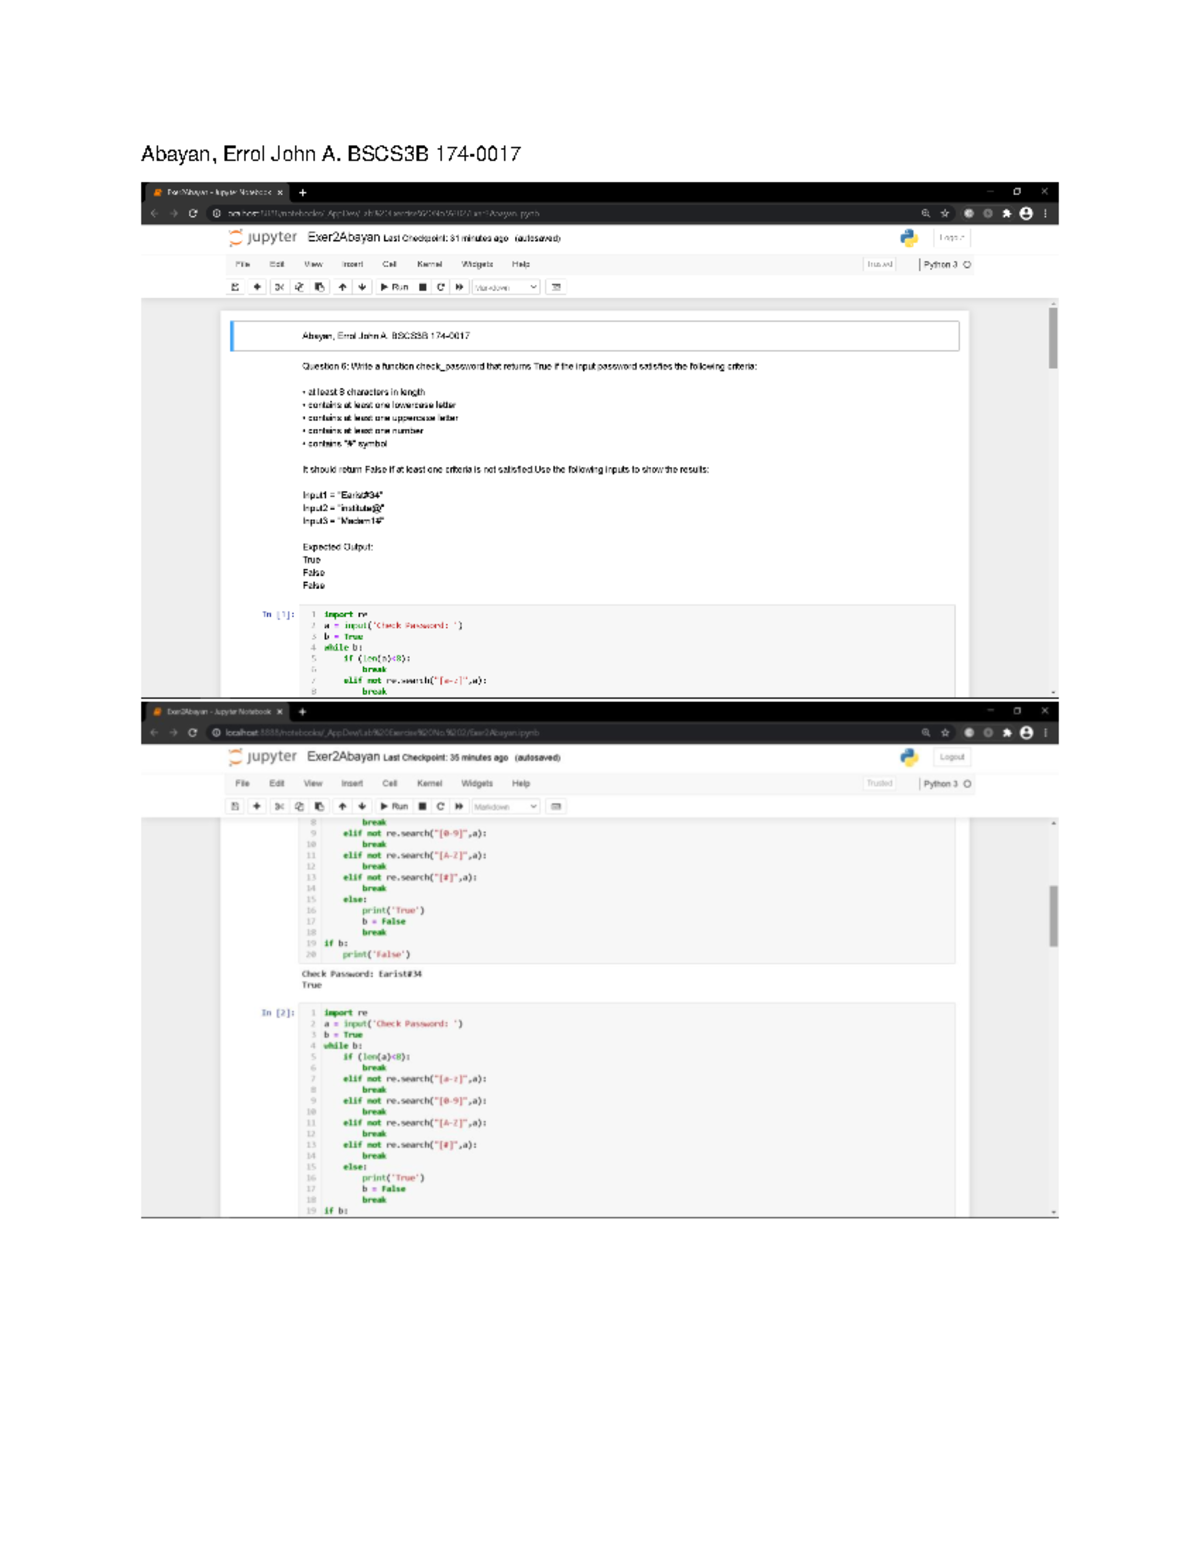Open the Cell menu in upper notebook
The height and width of the screenshot is (1553, 1200).
coord(389,265)
